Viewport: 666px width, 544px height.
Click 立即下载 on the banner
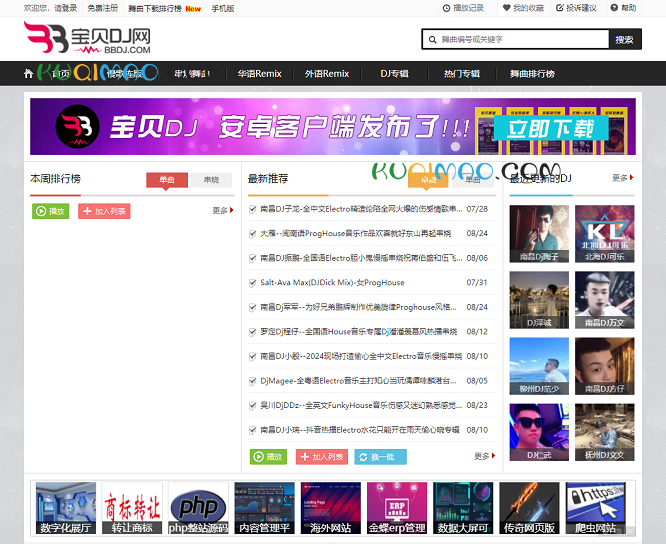(x=550, y=129)
